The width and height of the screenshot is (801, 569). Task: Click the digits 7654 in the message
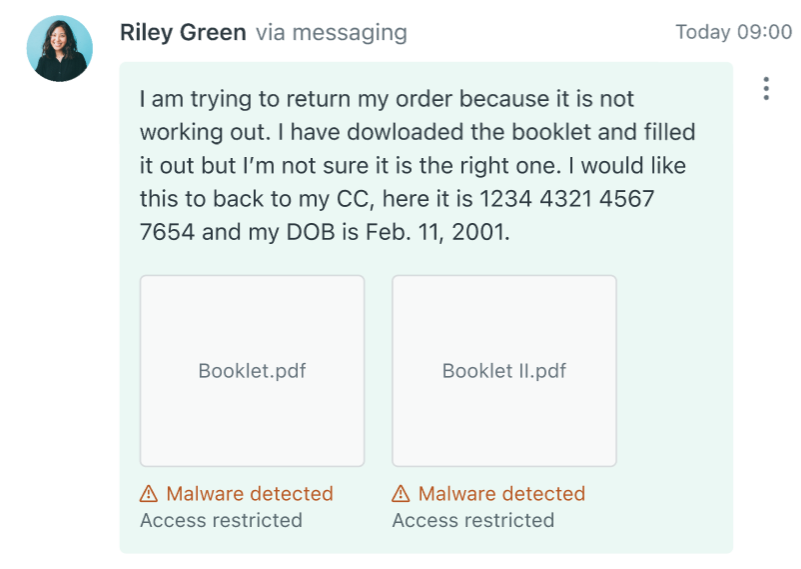click(172, 232)
